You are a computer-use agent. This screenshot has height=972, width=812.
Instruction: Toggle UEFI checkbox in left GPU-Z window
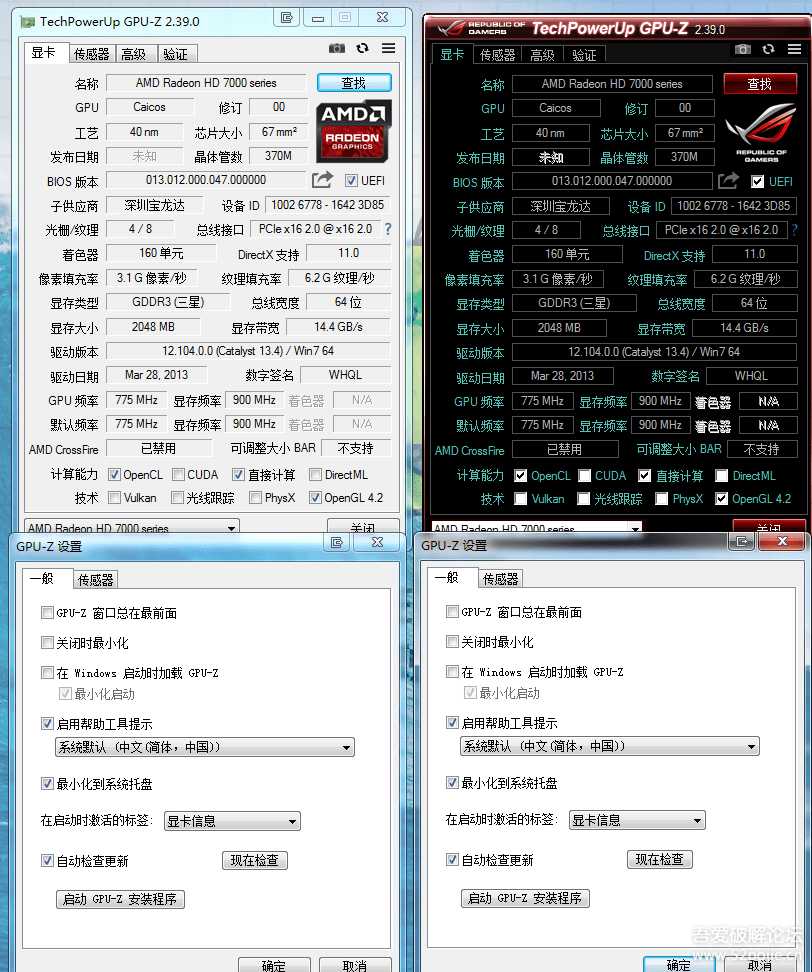coord(351,180)
